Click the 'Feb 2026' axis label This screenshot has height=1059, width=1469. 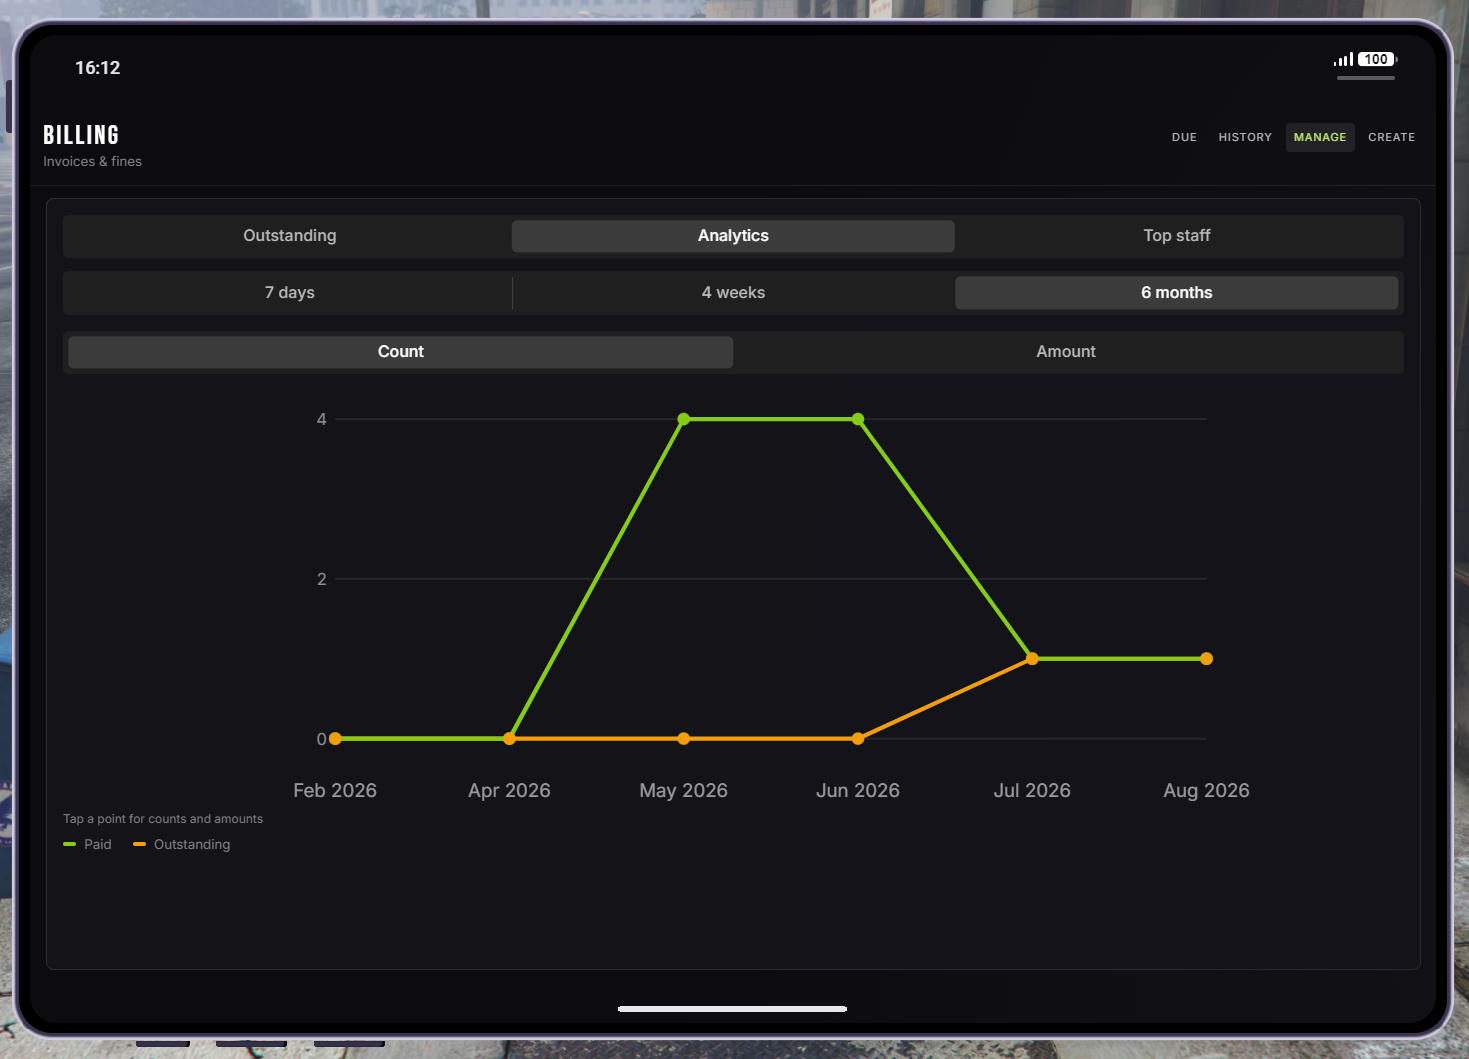(335, 791)
